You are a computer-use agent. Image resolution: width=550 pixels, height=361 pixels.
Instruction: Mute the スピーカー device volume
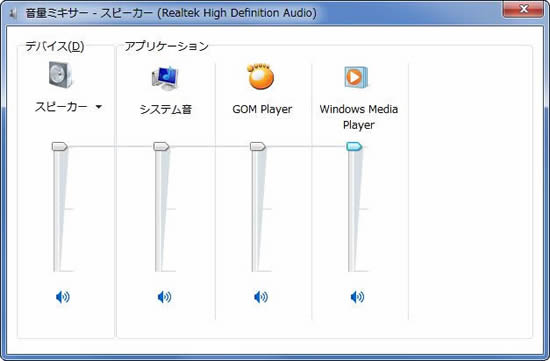63,297
